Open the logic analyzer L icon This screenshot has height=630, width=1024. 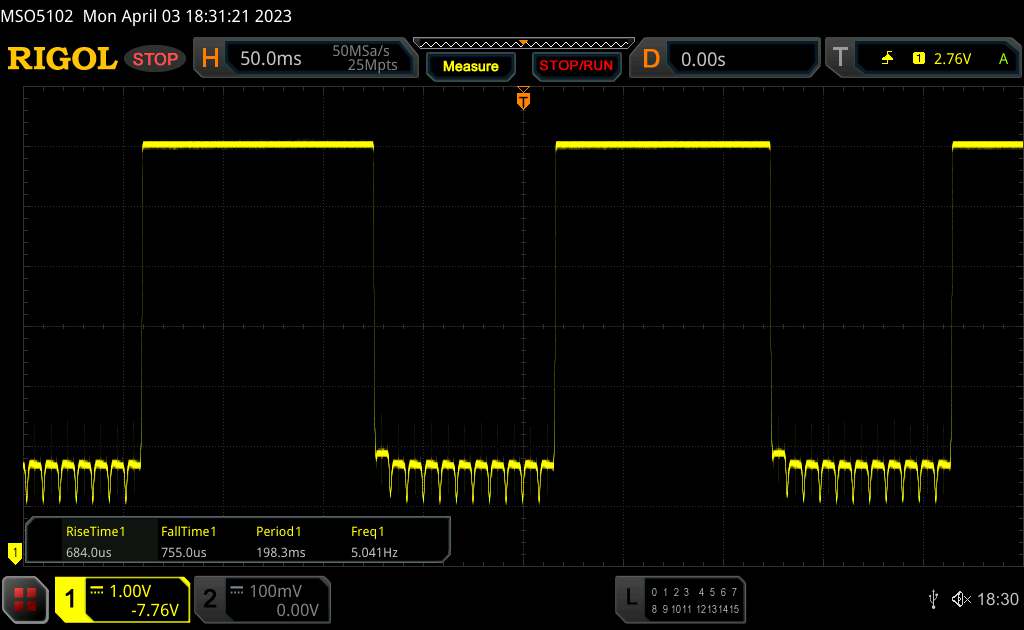click(631, 598)
